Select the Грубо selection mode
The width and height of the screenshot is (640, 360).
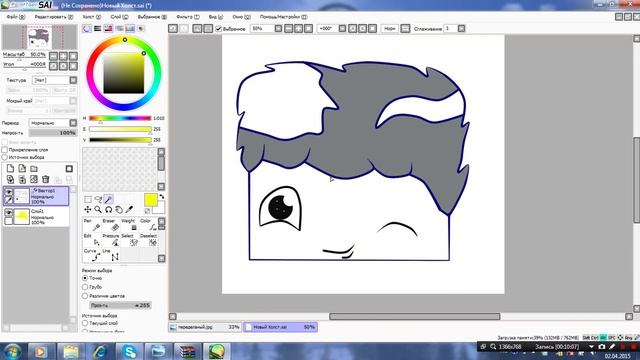(85, 287)
